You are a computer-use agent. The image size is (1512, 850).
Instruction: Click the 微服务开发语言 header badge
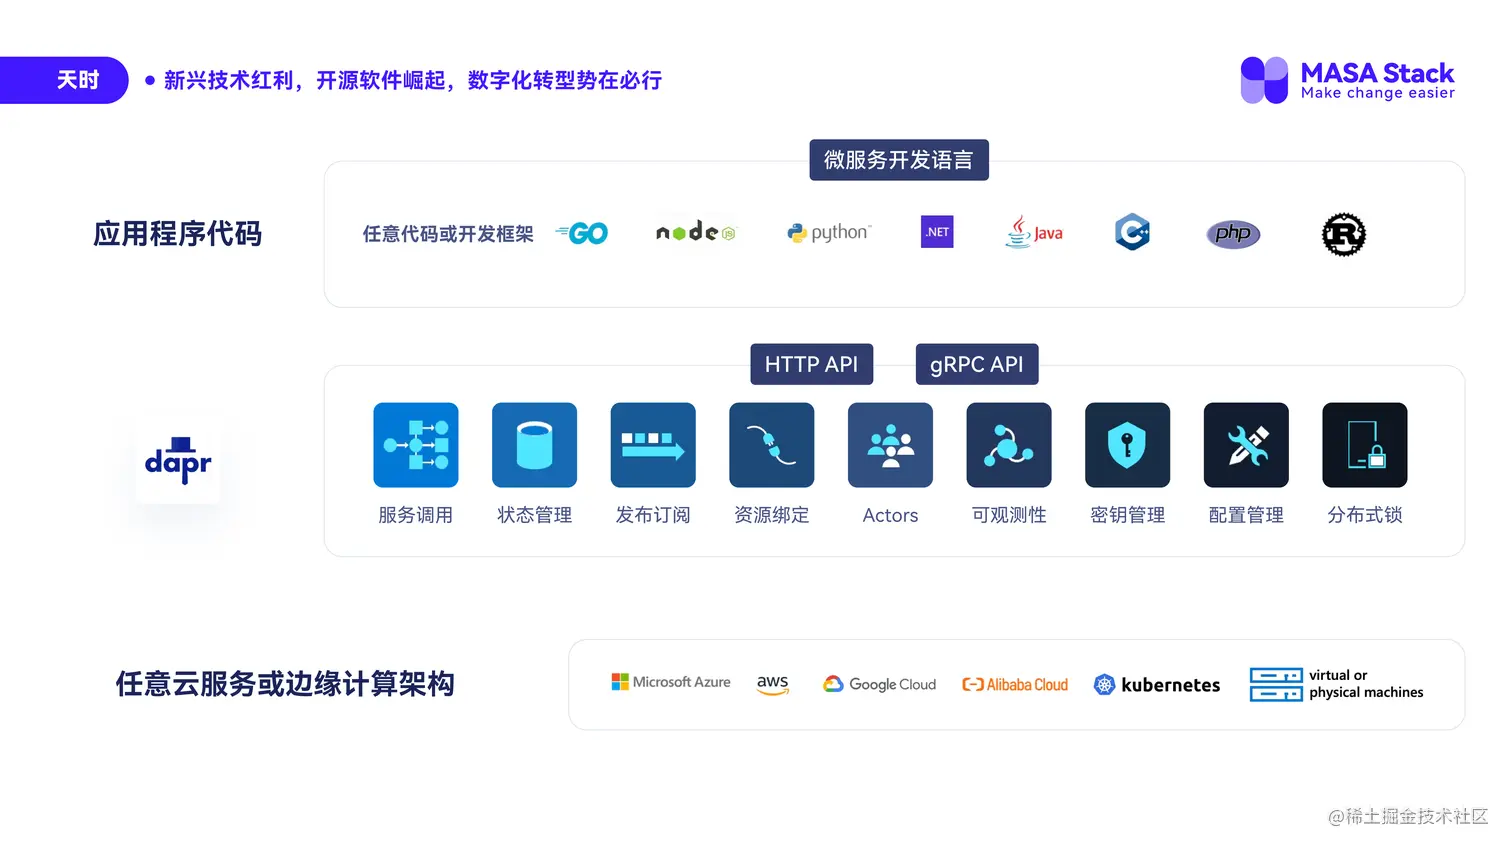coord(899,160)
